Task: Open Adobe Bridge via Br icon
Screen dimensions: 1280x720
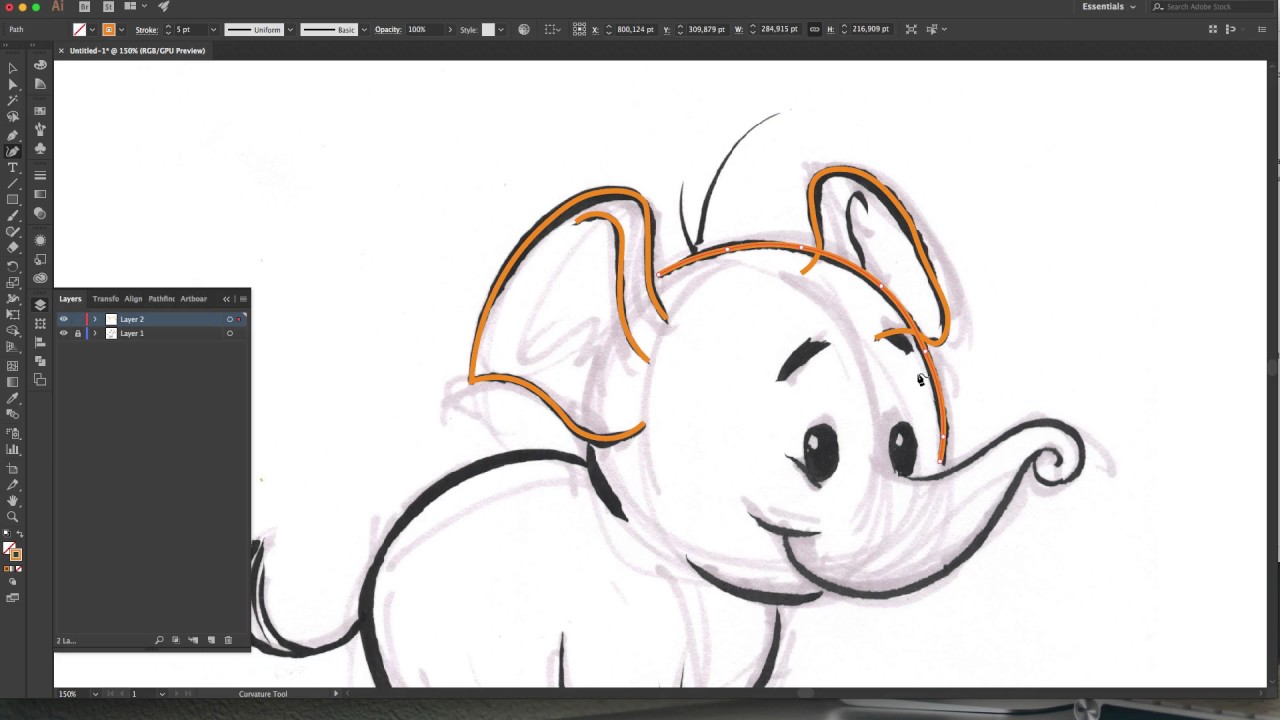Action: pos(85,7)
